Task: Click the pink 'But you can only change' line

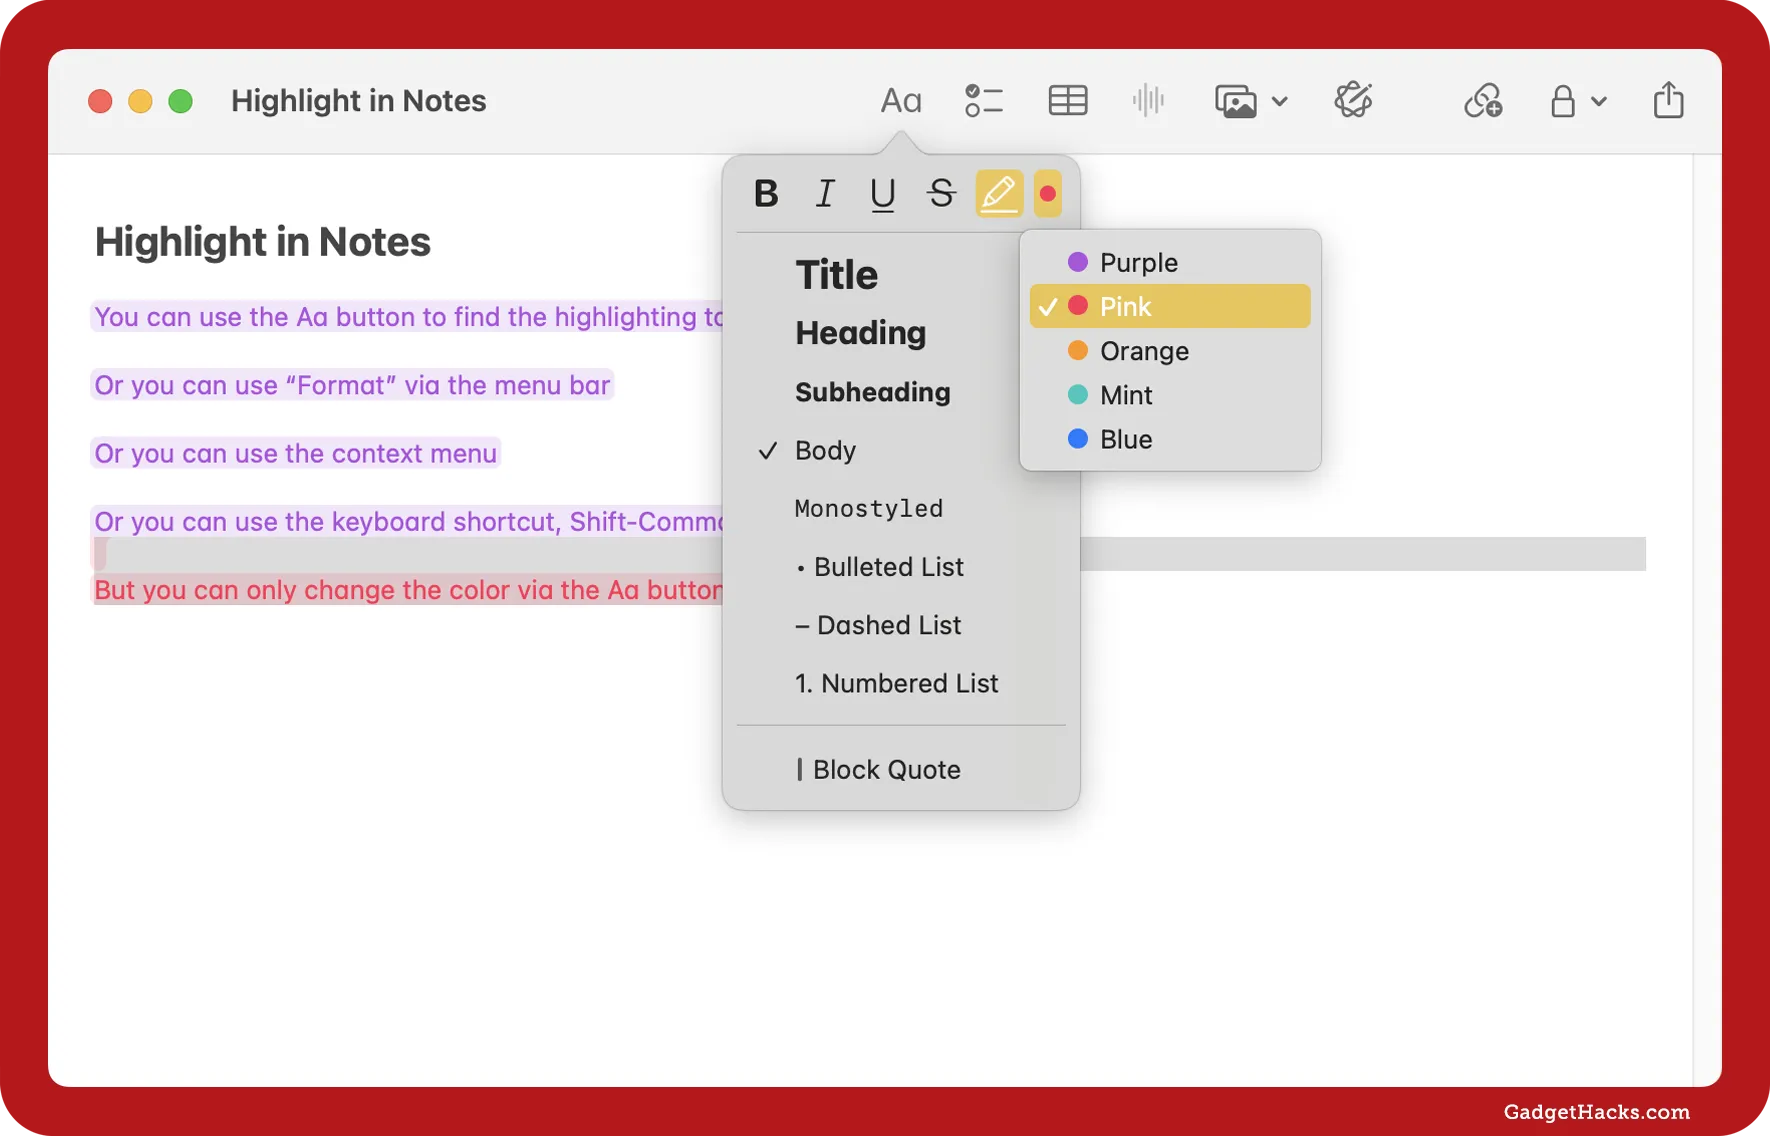Action: [x=408, y=590]
